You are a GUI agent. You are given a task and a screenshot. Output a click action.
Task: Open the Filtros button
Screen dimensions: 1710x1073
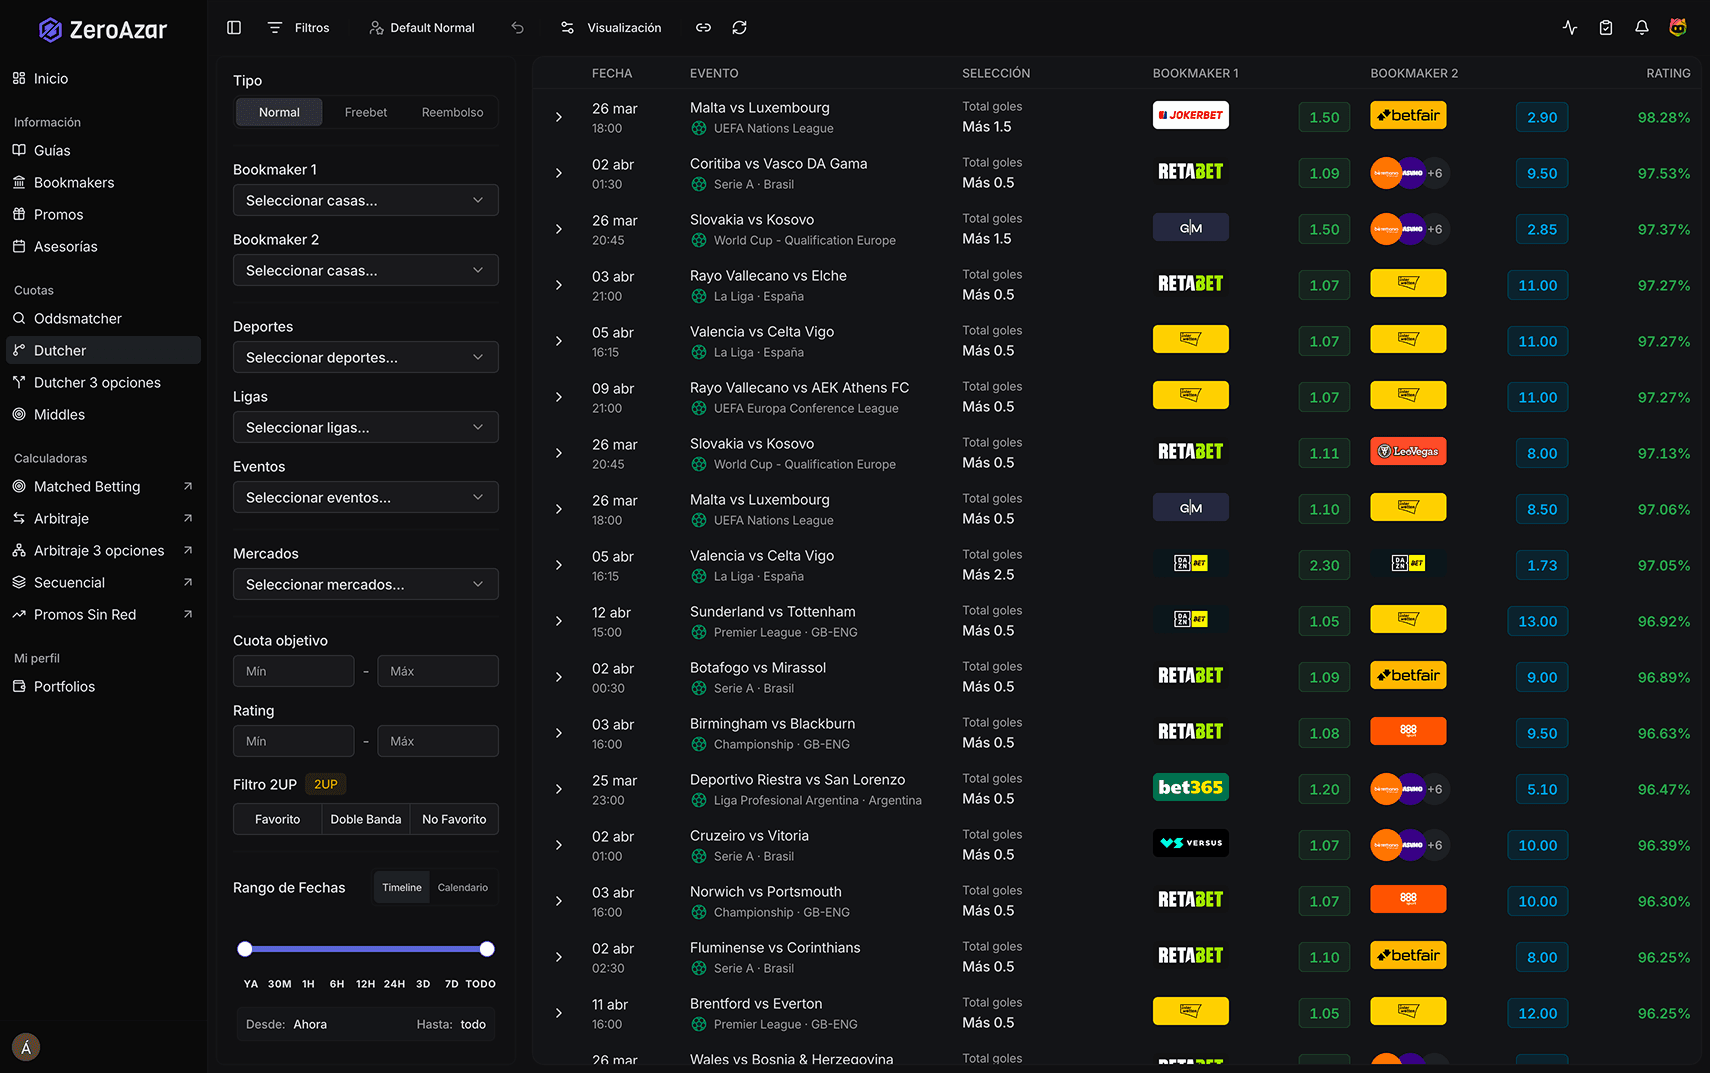[299, 28]
